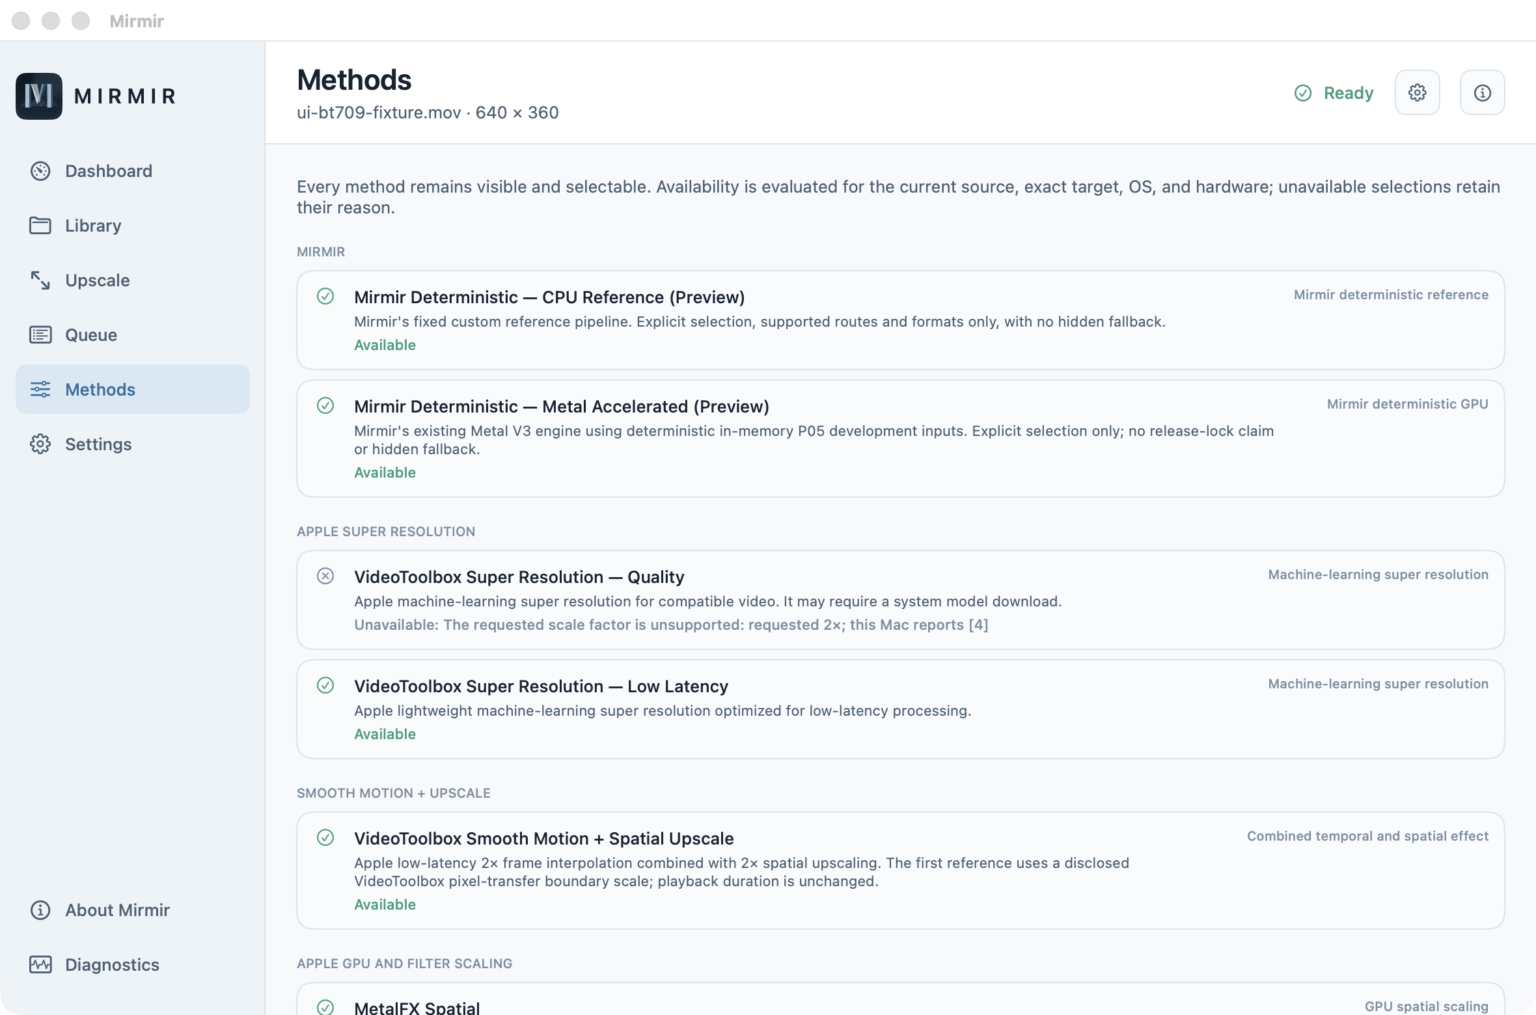Image resolution: width=1536 pixels, height=1015 pixels.
Task: Click the Methods page heading
Action: 354,80
